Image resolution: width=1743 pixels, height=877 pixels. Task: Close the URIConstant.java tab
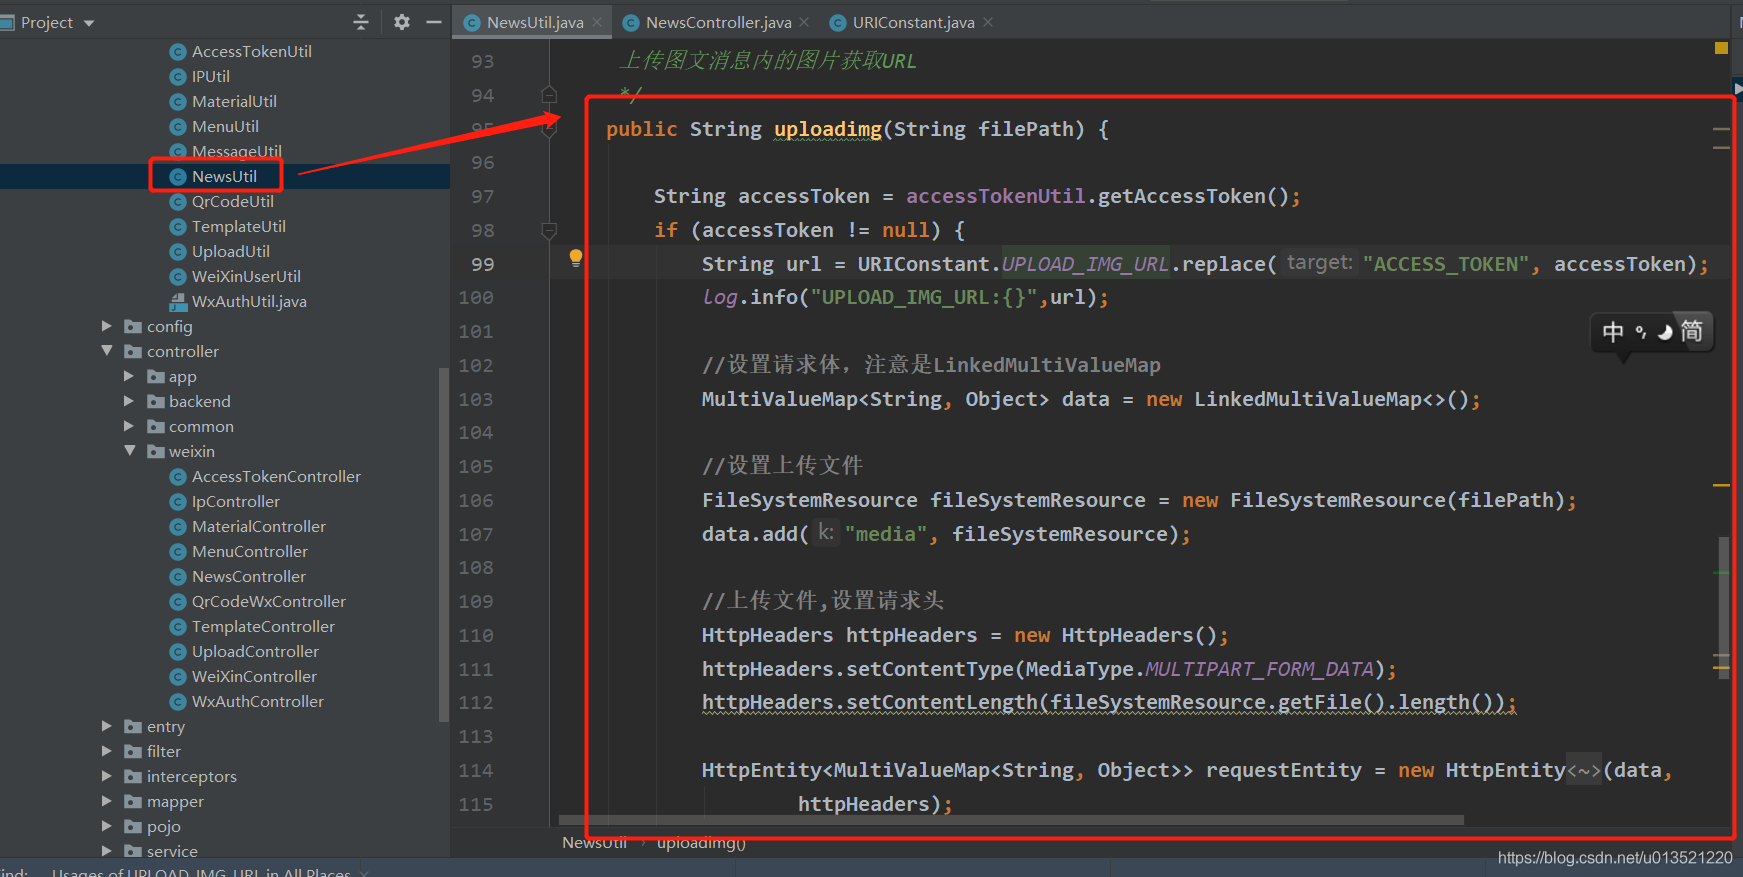tap(988, 22)
